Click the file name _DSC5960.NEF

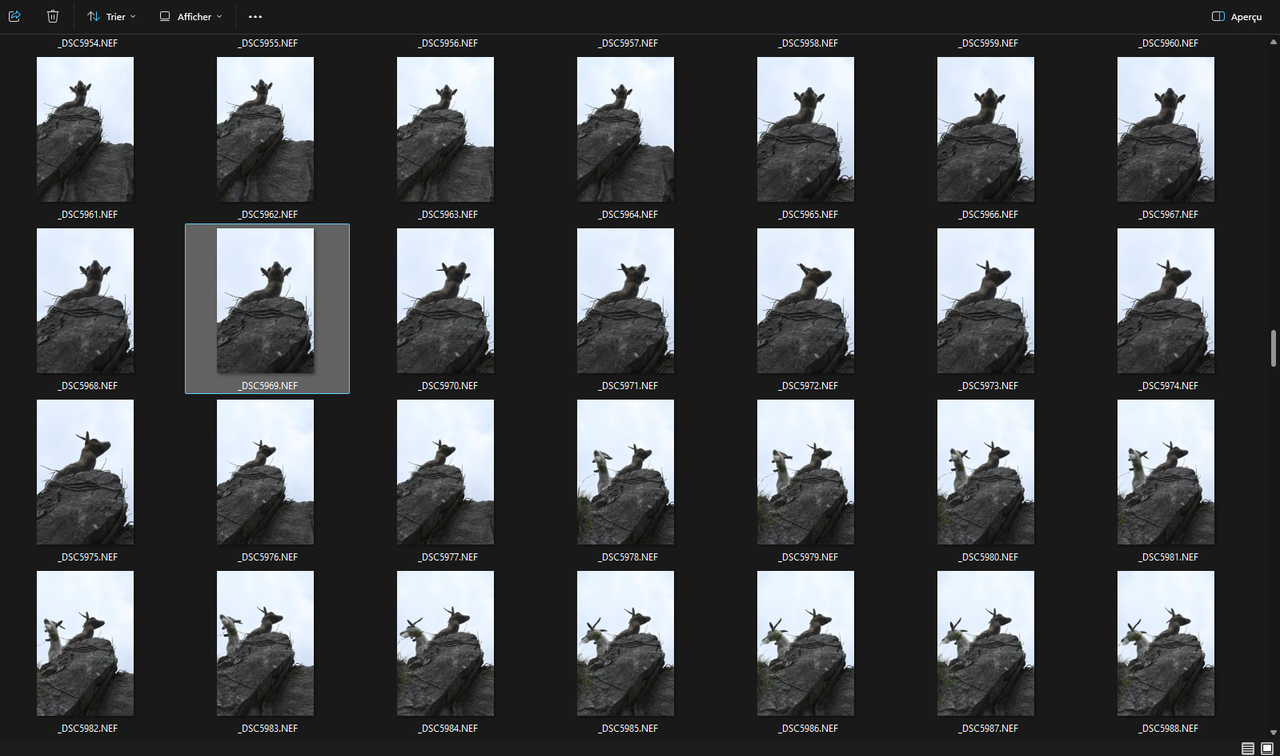pos(1168,43)
